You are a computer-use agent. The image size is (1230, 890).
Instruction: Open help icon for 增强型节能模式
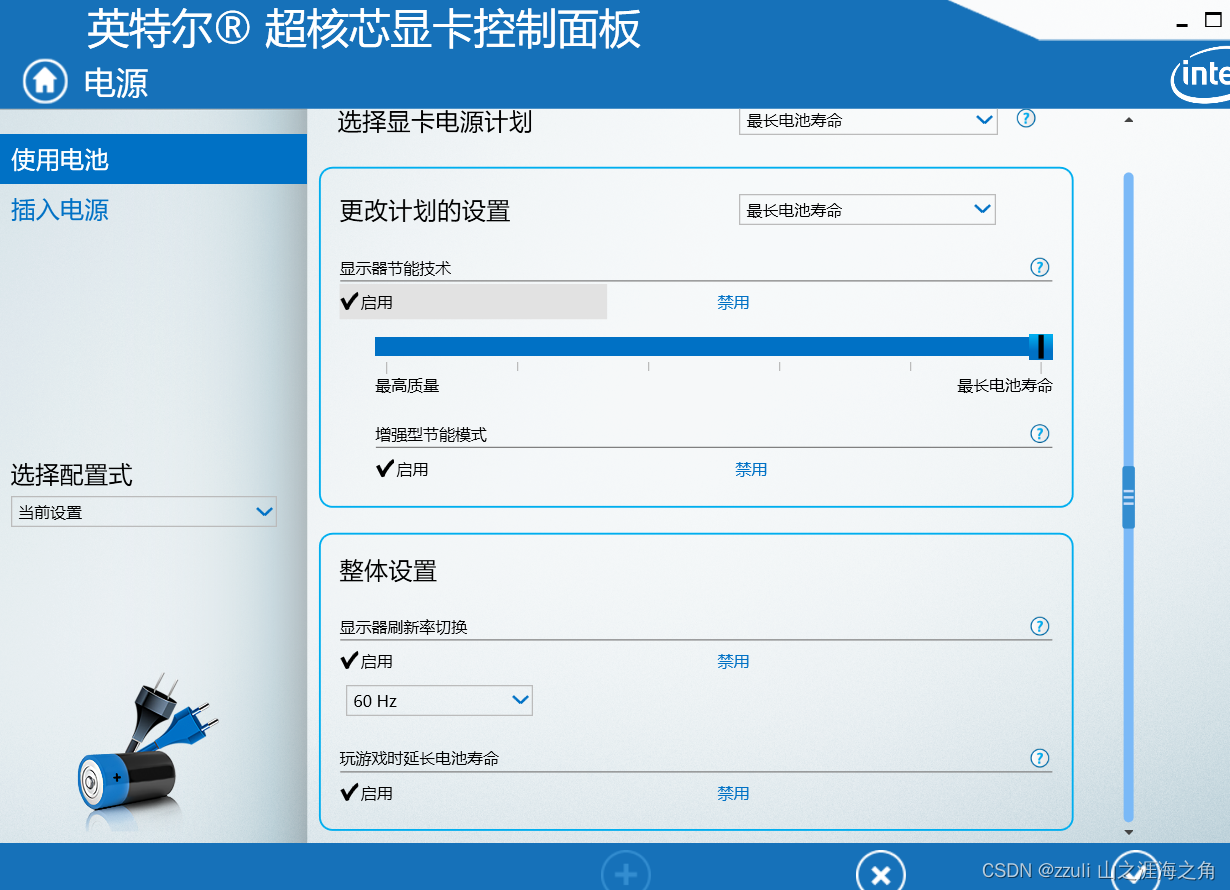[x=1040, y=434]
